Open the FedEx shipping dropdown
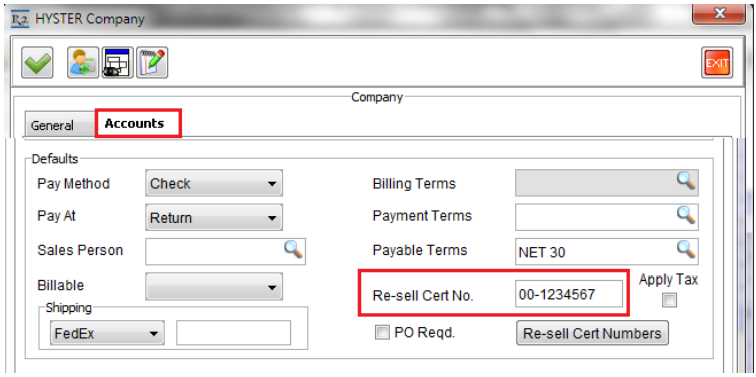The width and height of the screenshot is (756, 377). coord(107,333)
